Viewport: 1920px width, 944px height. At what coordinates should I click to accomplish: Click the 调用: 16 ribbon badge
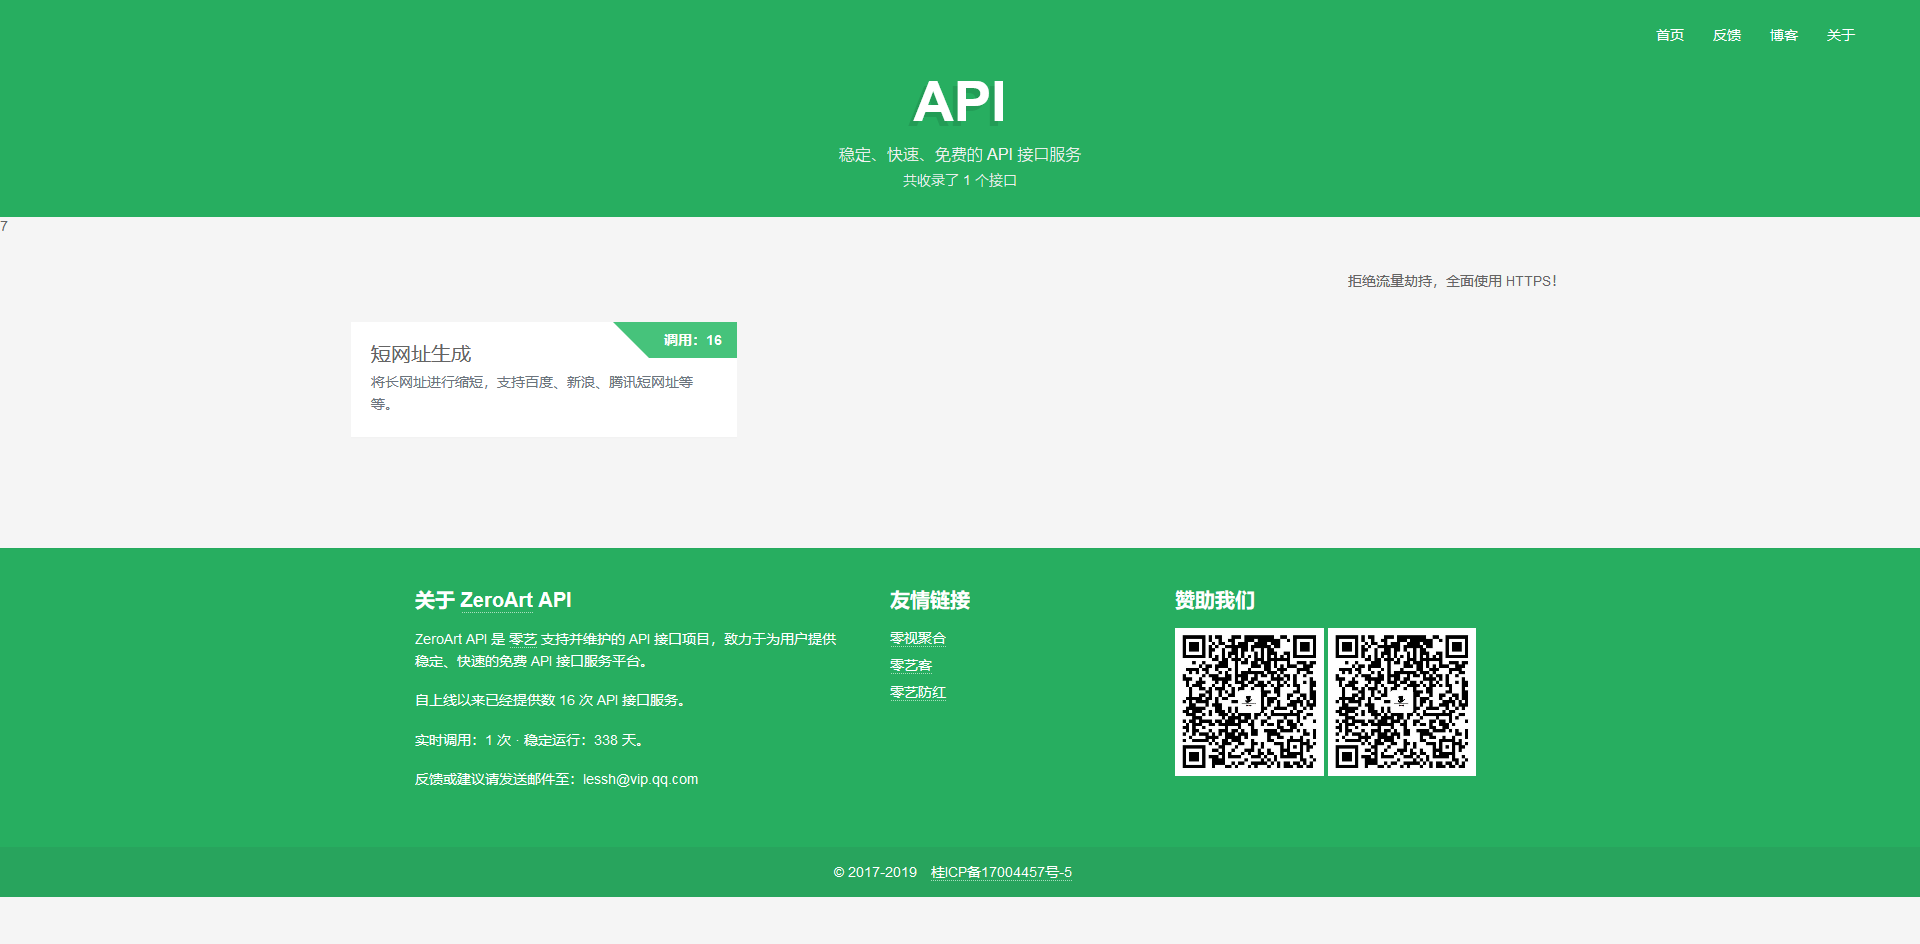pyautogui.click(x=692, y=340)
